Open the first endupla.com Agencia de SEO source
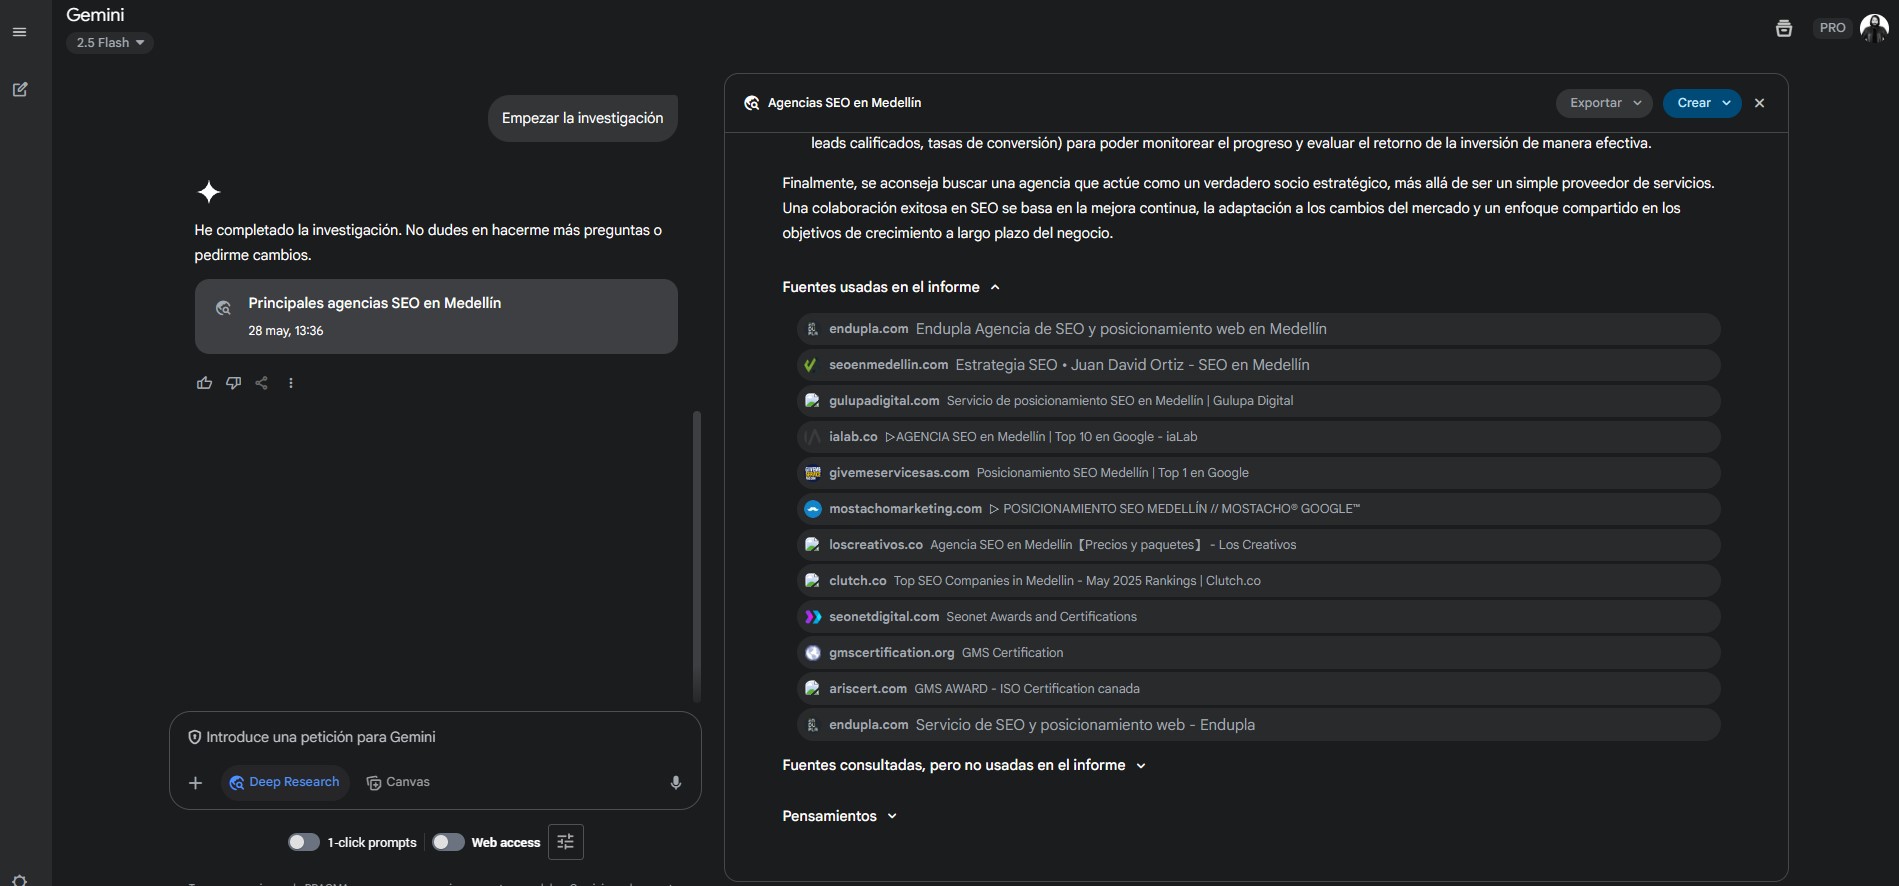The width and height of the screenshot is (1899, 886). (x=1258, y=329)
